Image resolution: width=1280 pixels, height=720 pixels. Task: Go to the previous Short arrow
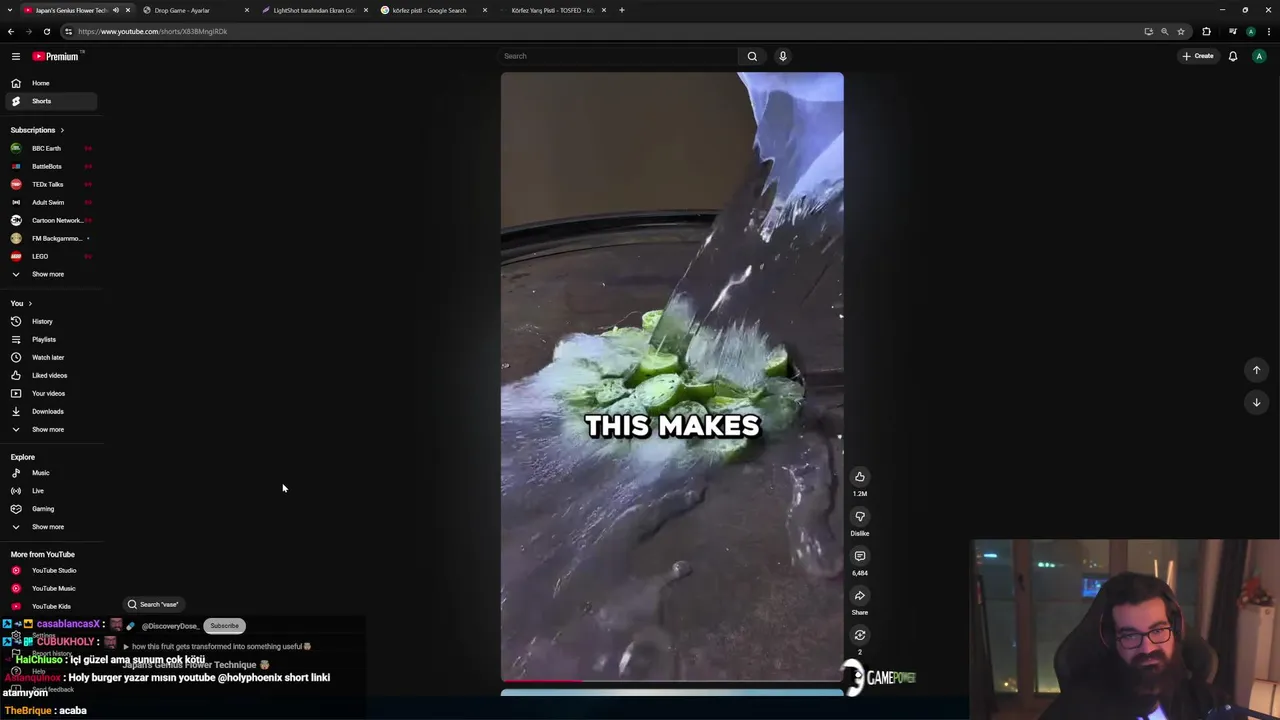[x=1257, y=370]
